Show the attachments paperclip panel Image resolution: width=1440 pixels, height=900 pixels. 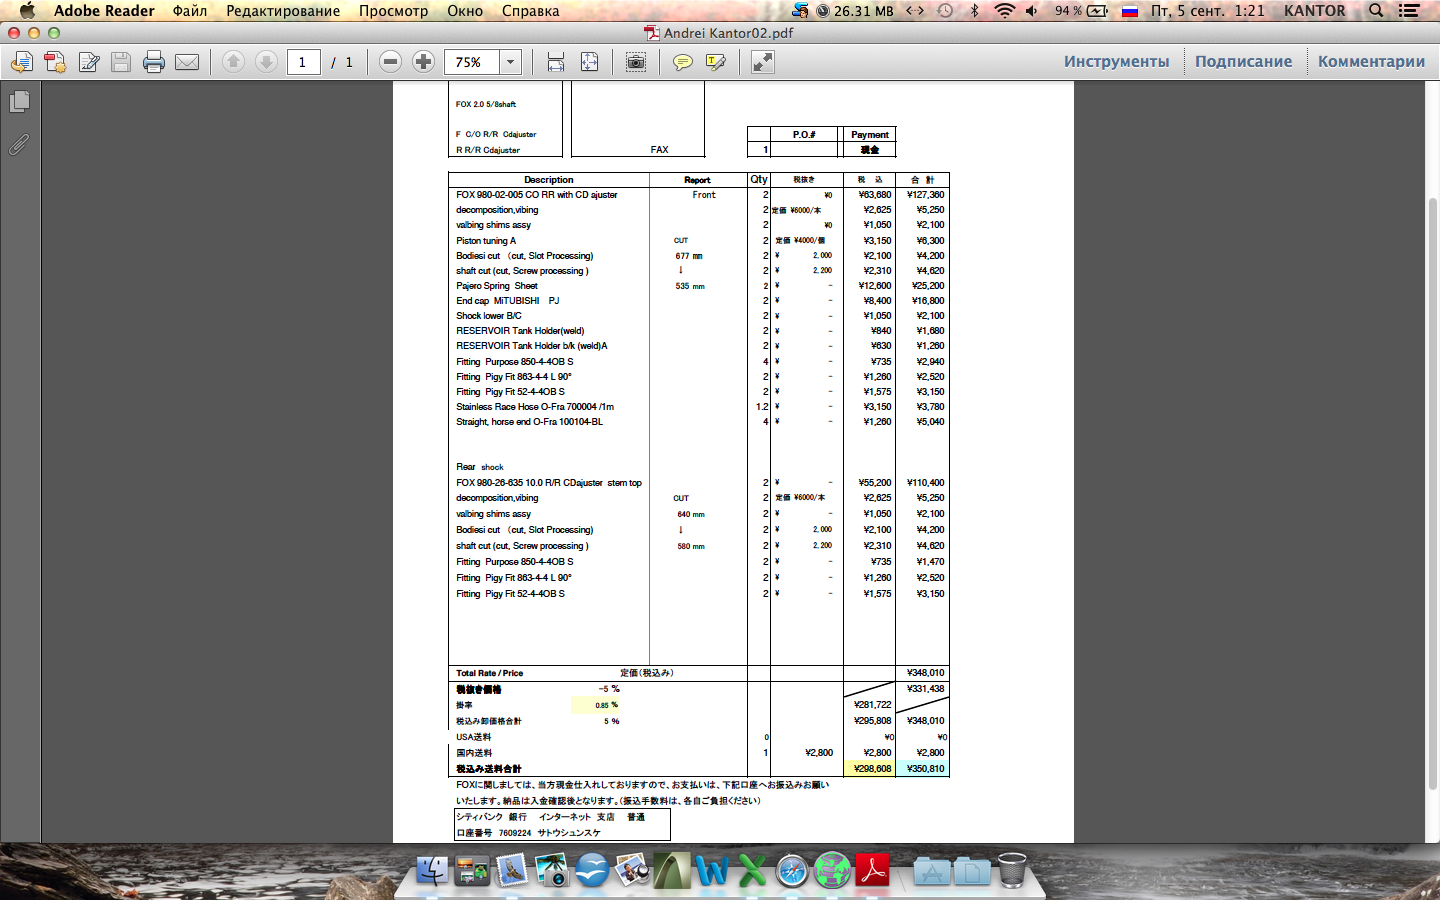click(19, 145)
